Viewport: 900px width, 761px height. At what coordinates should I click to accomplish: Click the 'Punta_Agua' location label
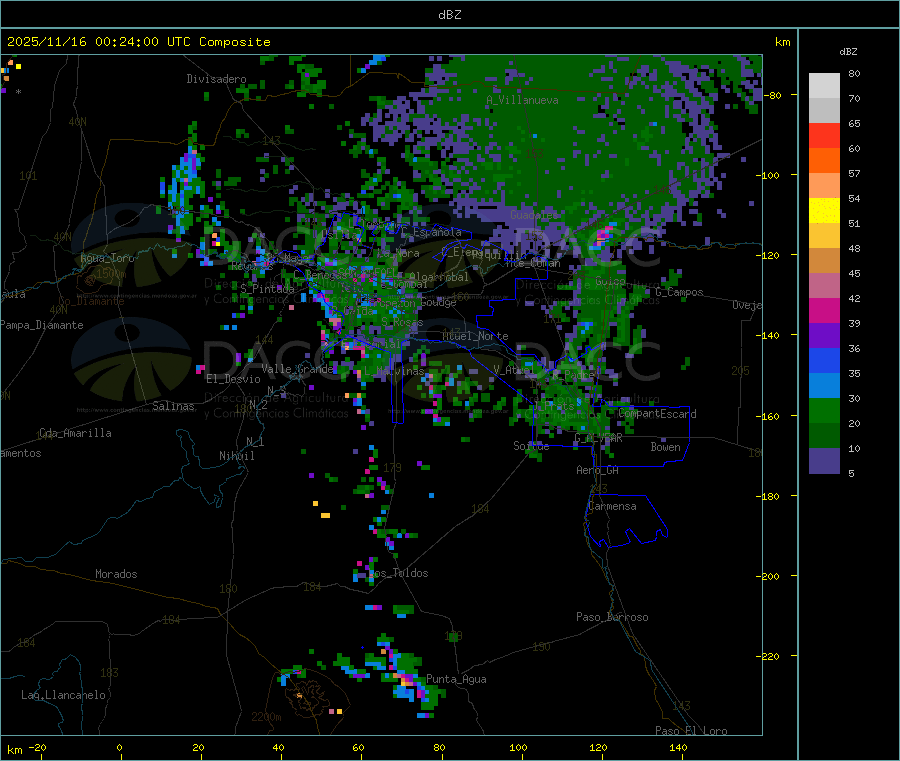[x=456, y=680]
